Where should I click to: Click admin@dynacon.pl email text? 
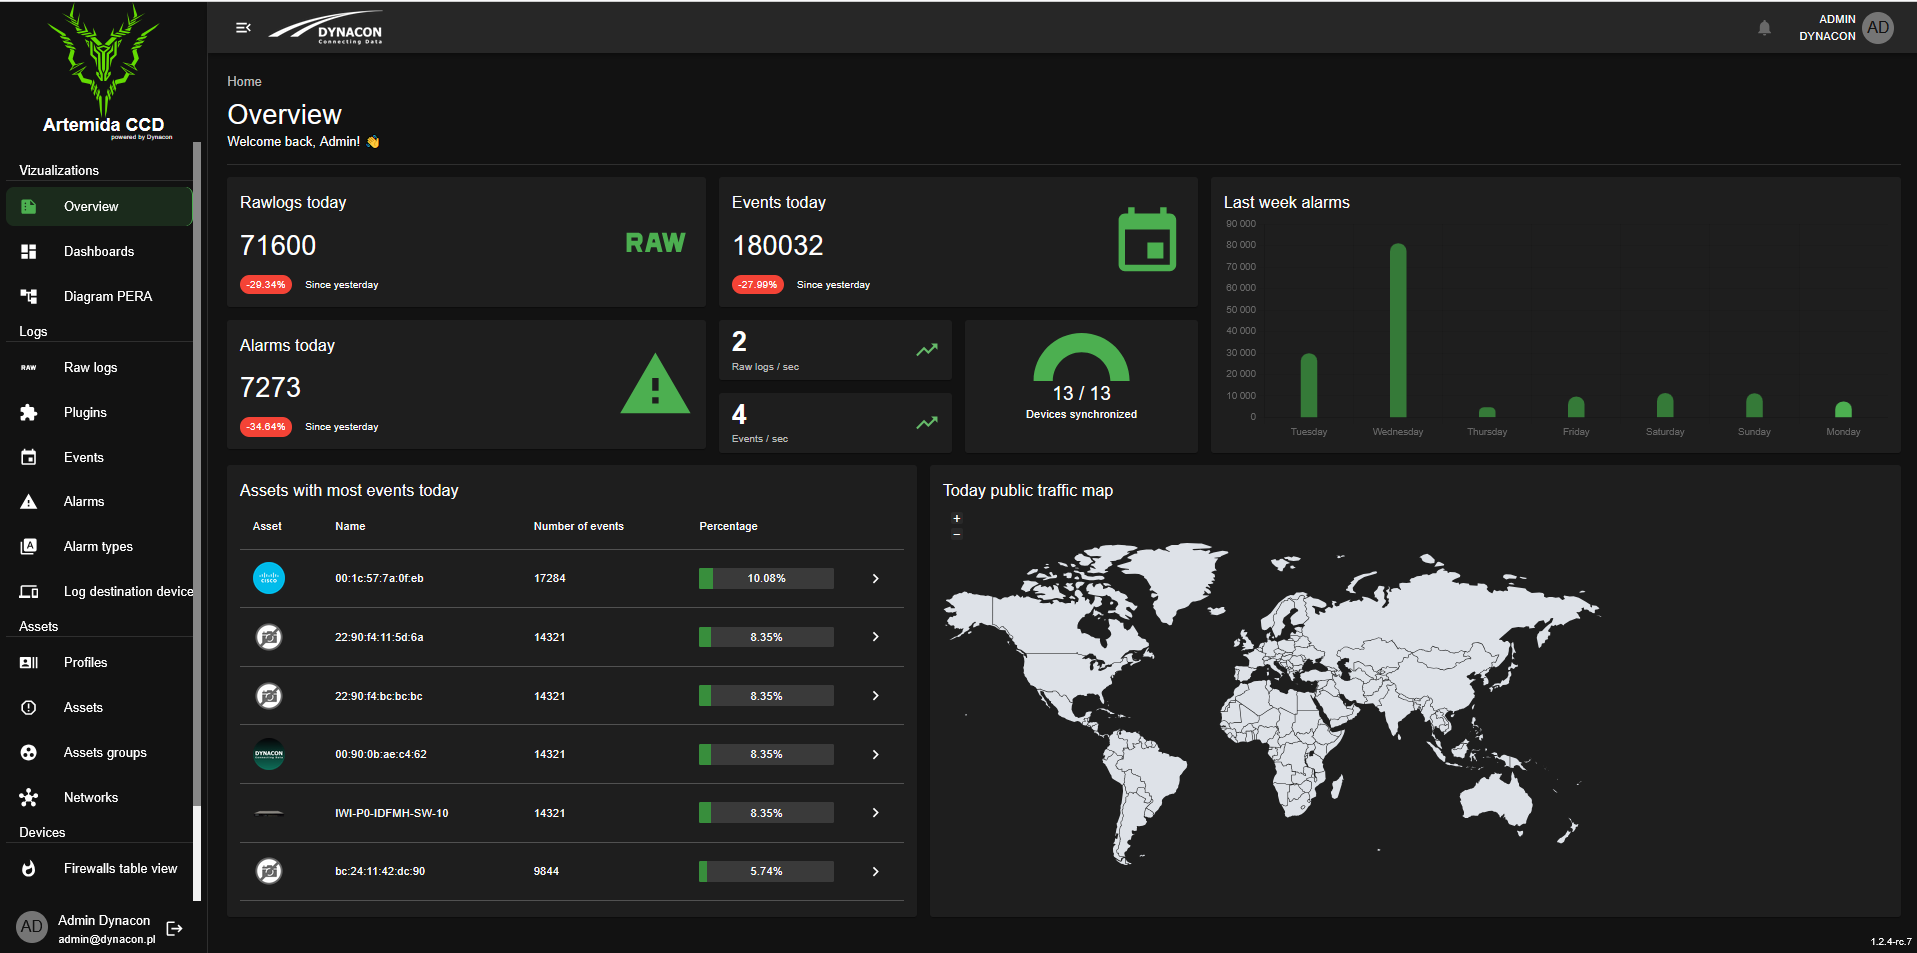click(107, 939)
